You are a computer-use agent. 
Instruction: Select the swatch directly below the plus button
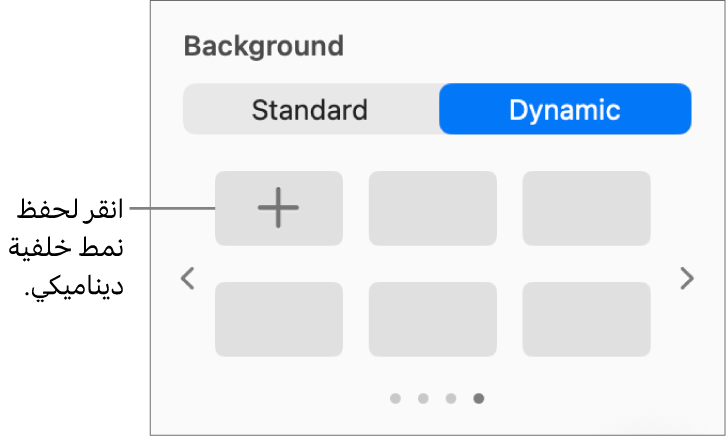tap(278, 319)
